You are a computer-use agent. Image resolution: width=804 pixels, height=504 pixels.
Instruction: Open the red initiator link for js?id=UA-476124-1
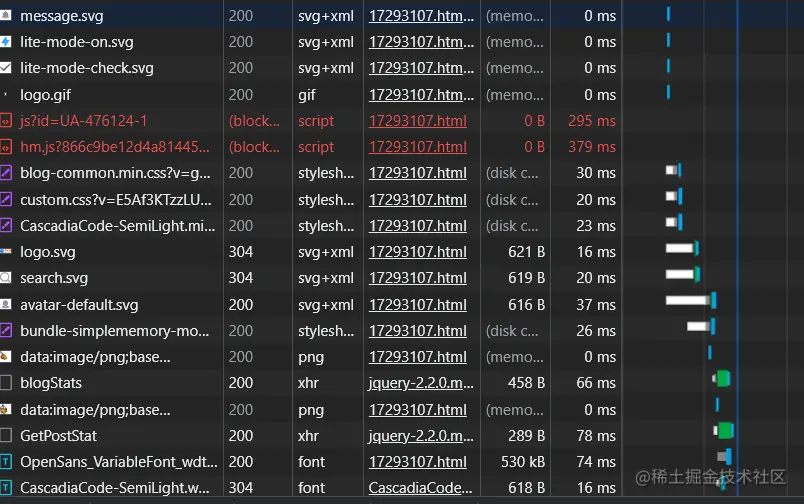(418, 121)
